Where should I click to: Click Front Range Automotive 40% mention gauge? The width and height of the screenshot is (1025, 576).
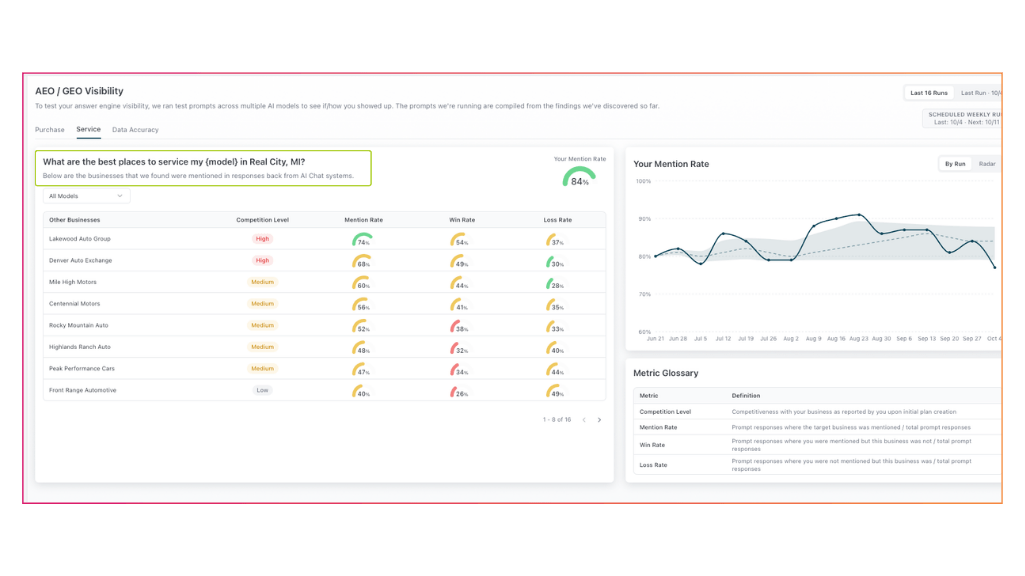click(362, 390)
